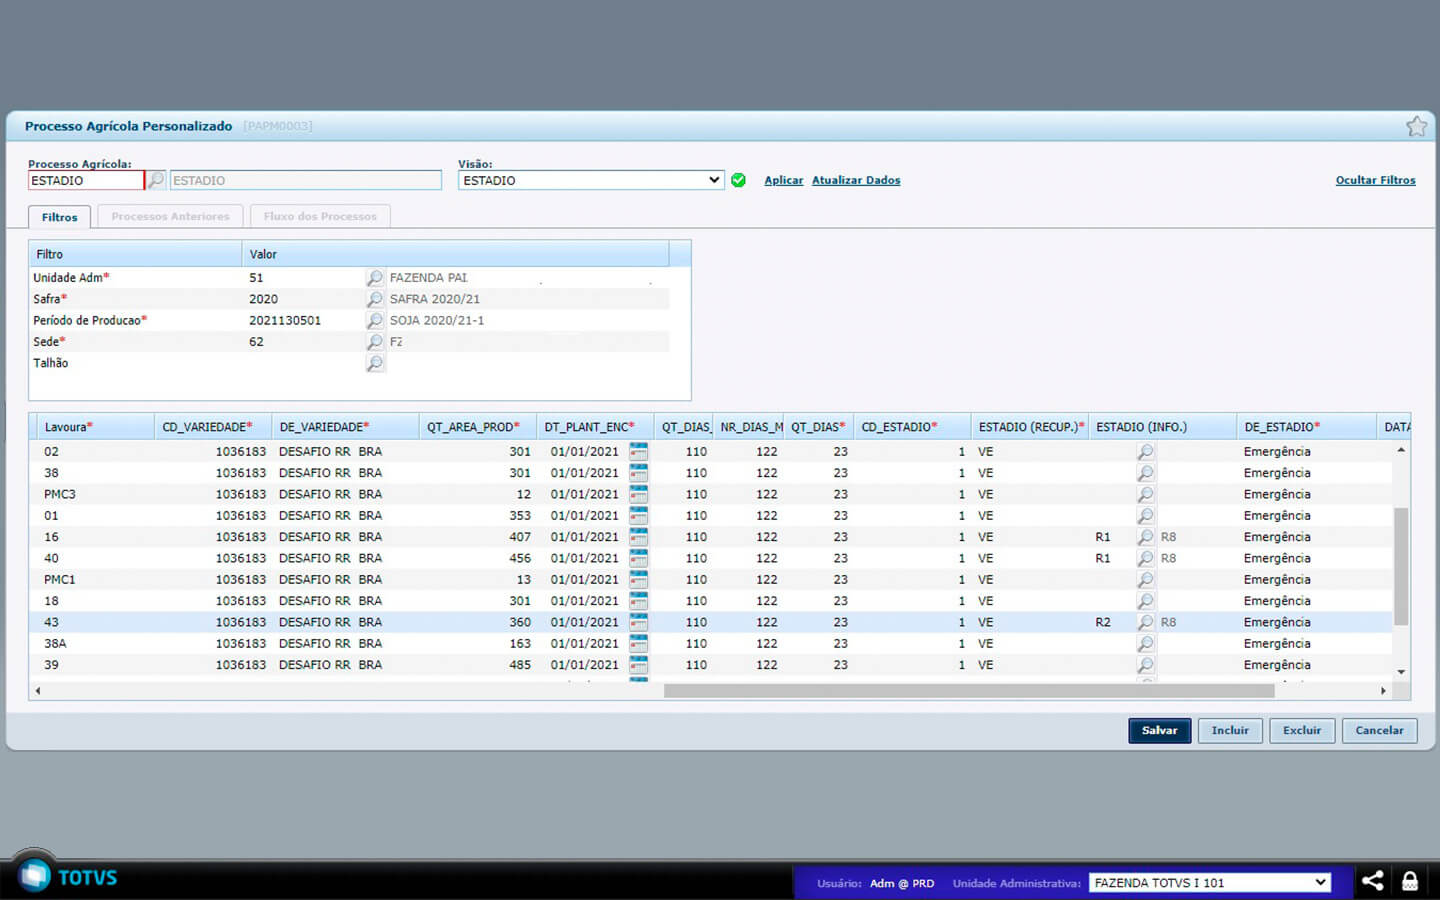Open Unidade Administrativa dropdown FAZENDA TOTVS
Screen dimensions: 1440x900
point(1209,882)
